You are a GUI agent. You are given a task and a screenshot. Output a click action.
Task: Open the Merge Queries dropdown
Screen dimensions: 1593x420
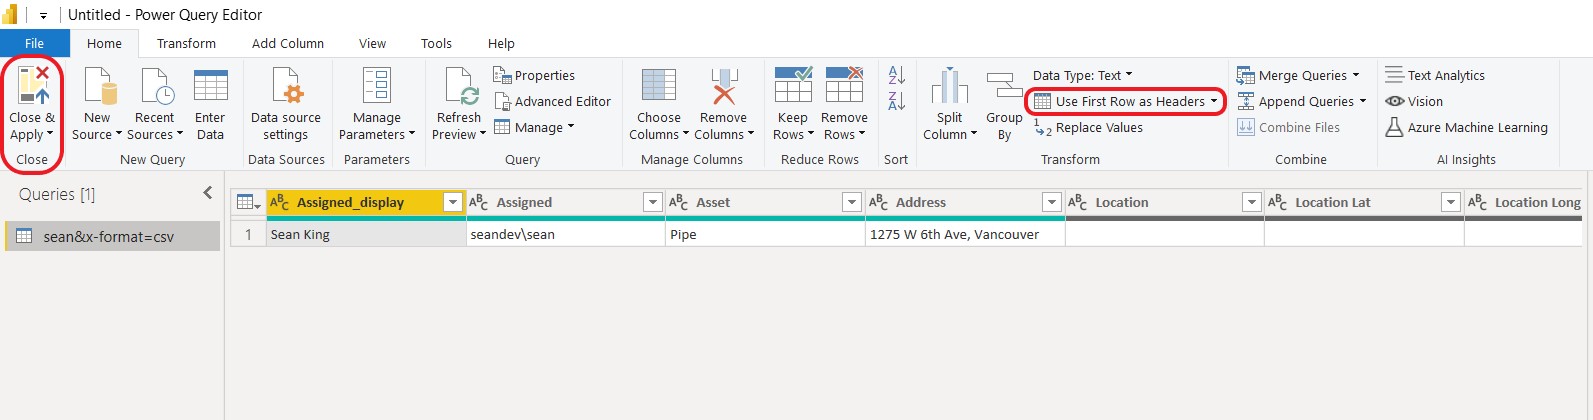tap(1356, 75)
